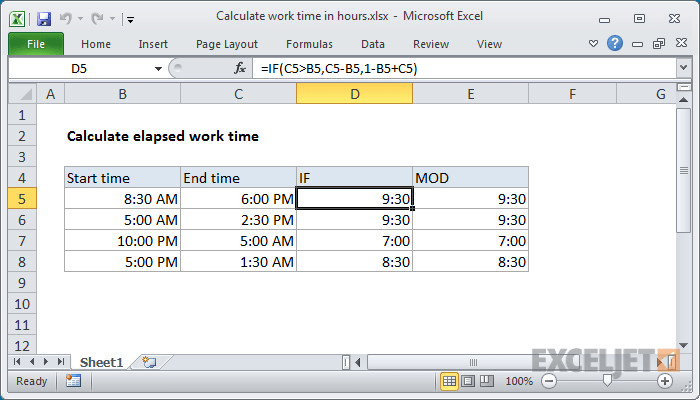The image size is (700, 400).
Task: Switch to Normal view icon
Action: 449,381
